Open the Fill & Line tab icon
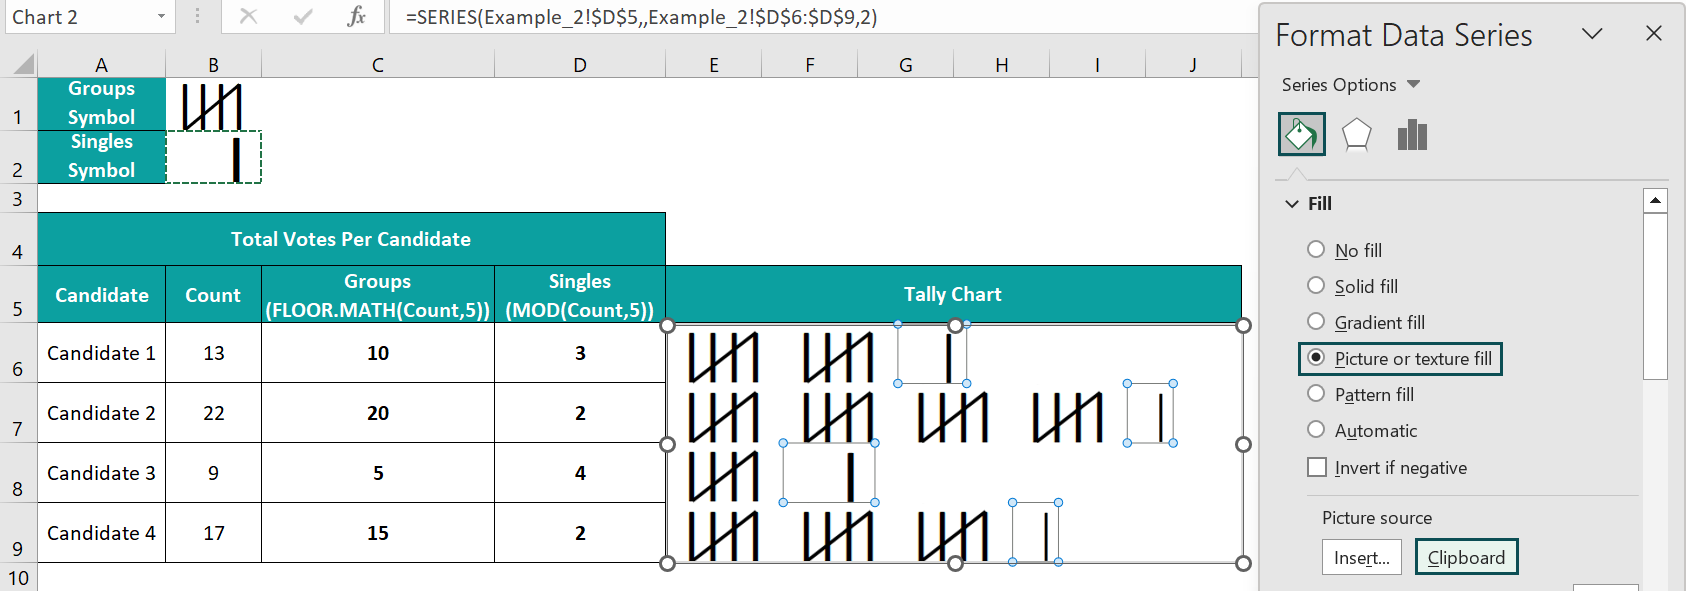The image size is (1686, 591). click(x=1301, y=134)
